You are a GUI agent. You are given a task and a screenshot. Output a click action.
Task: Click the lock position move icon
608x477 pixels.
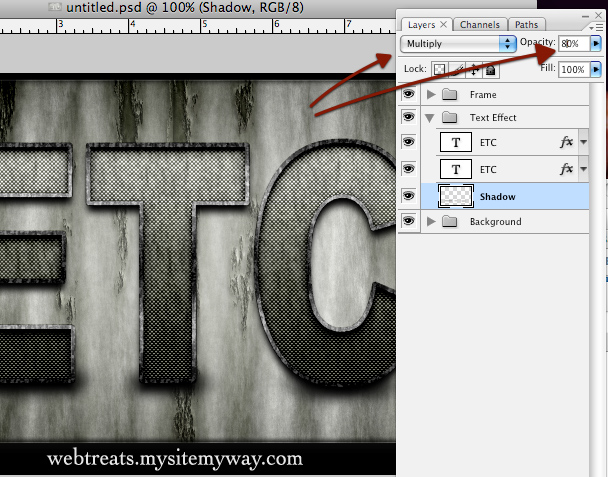(473, 70)
